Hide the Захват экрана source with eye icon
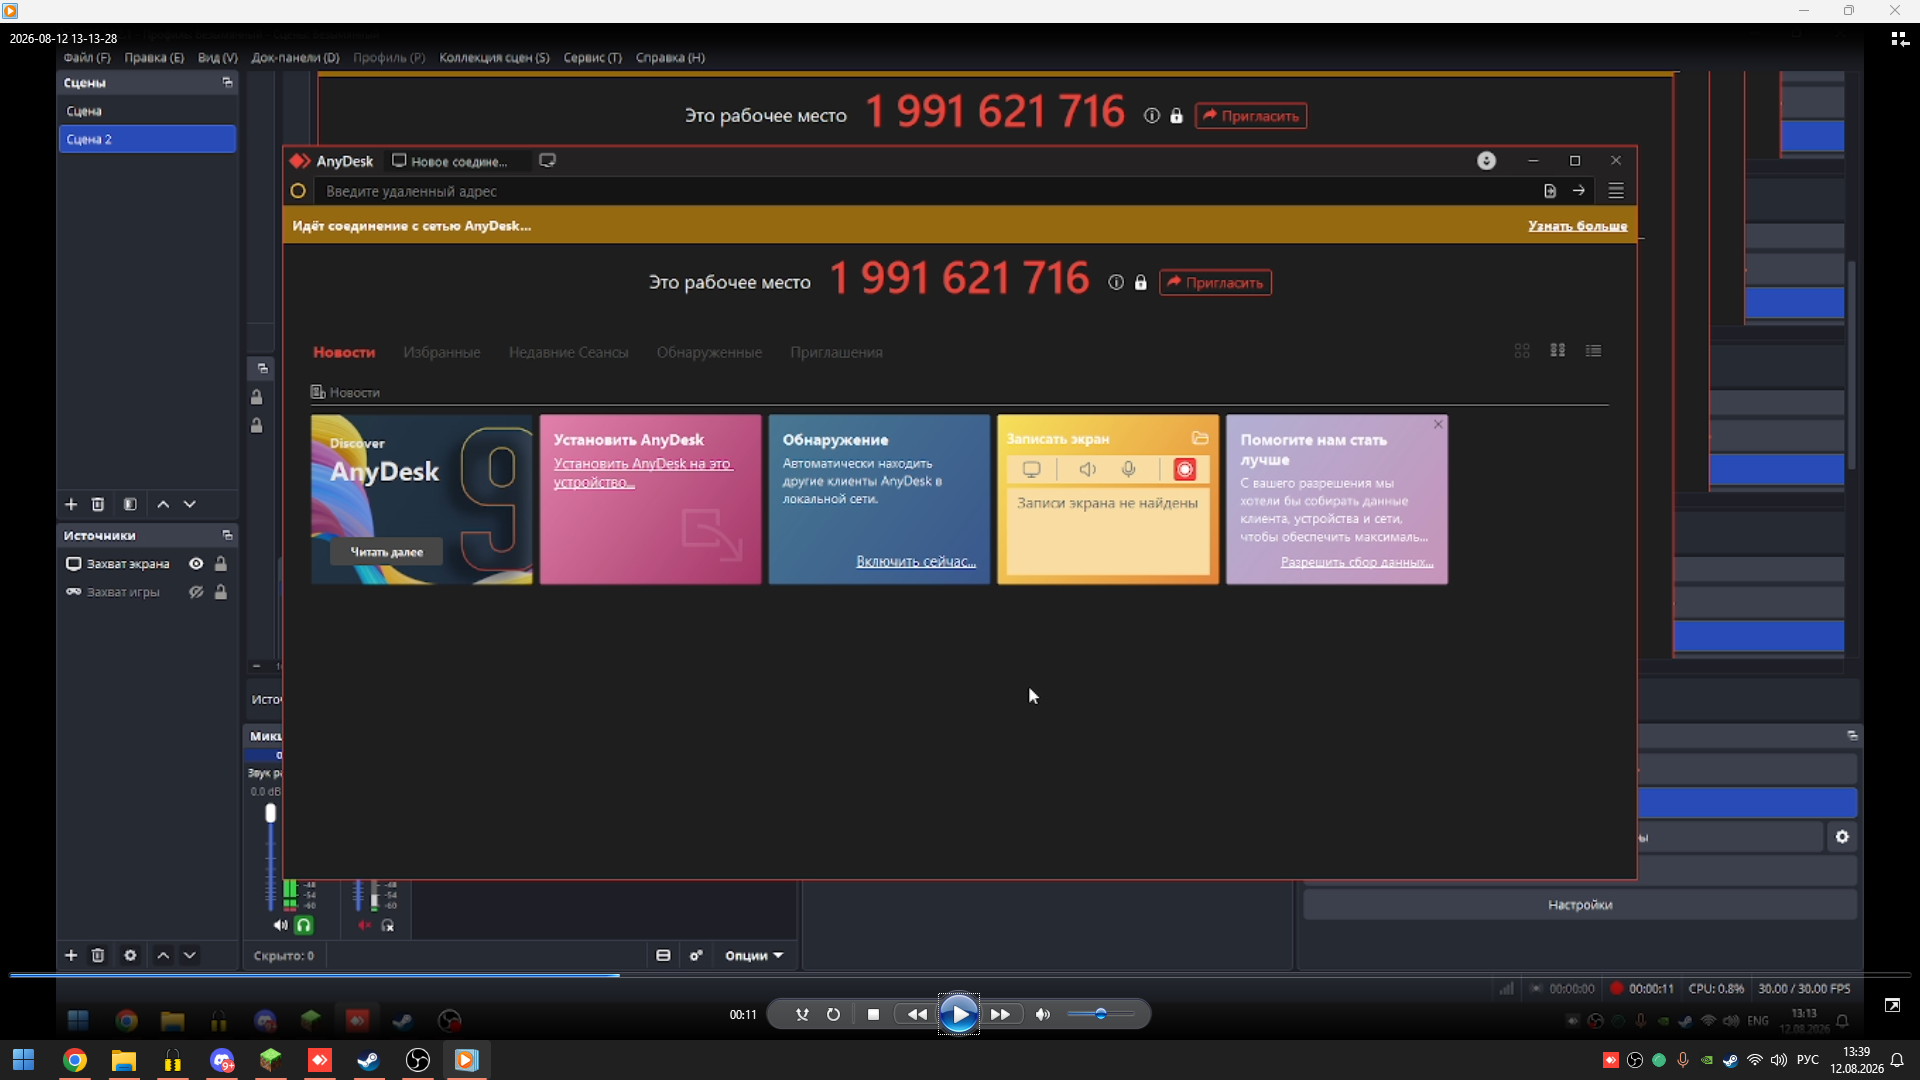1920x1080 pixels. tap(197, 564)
